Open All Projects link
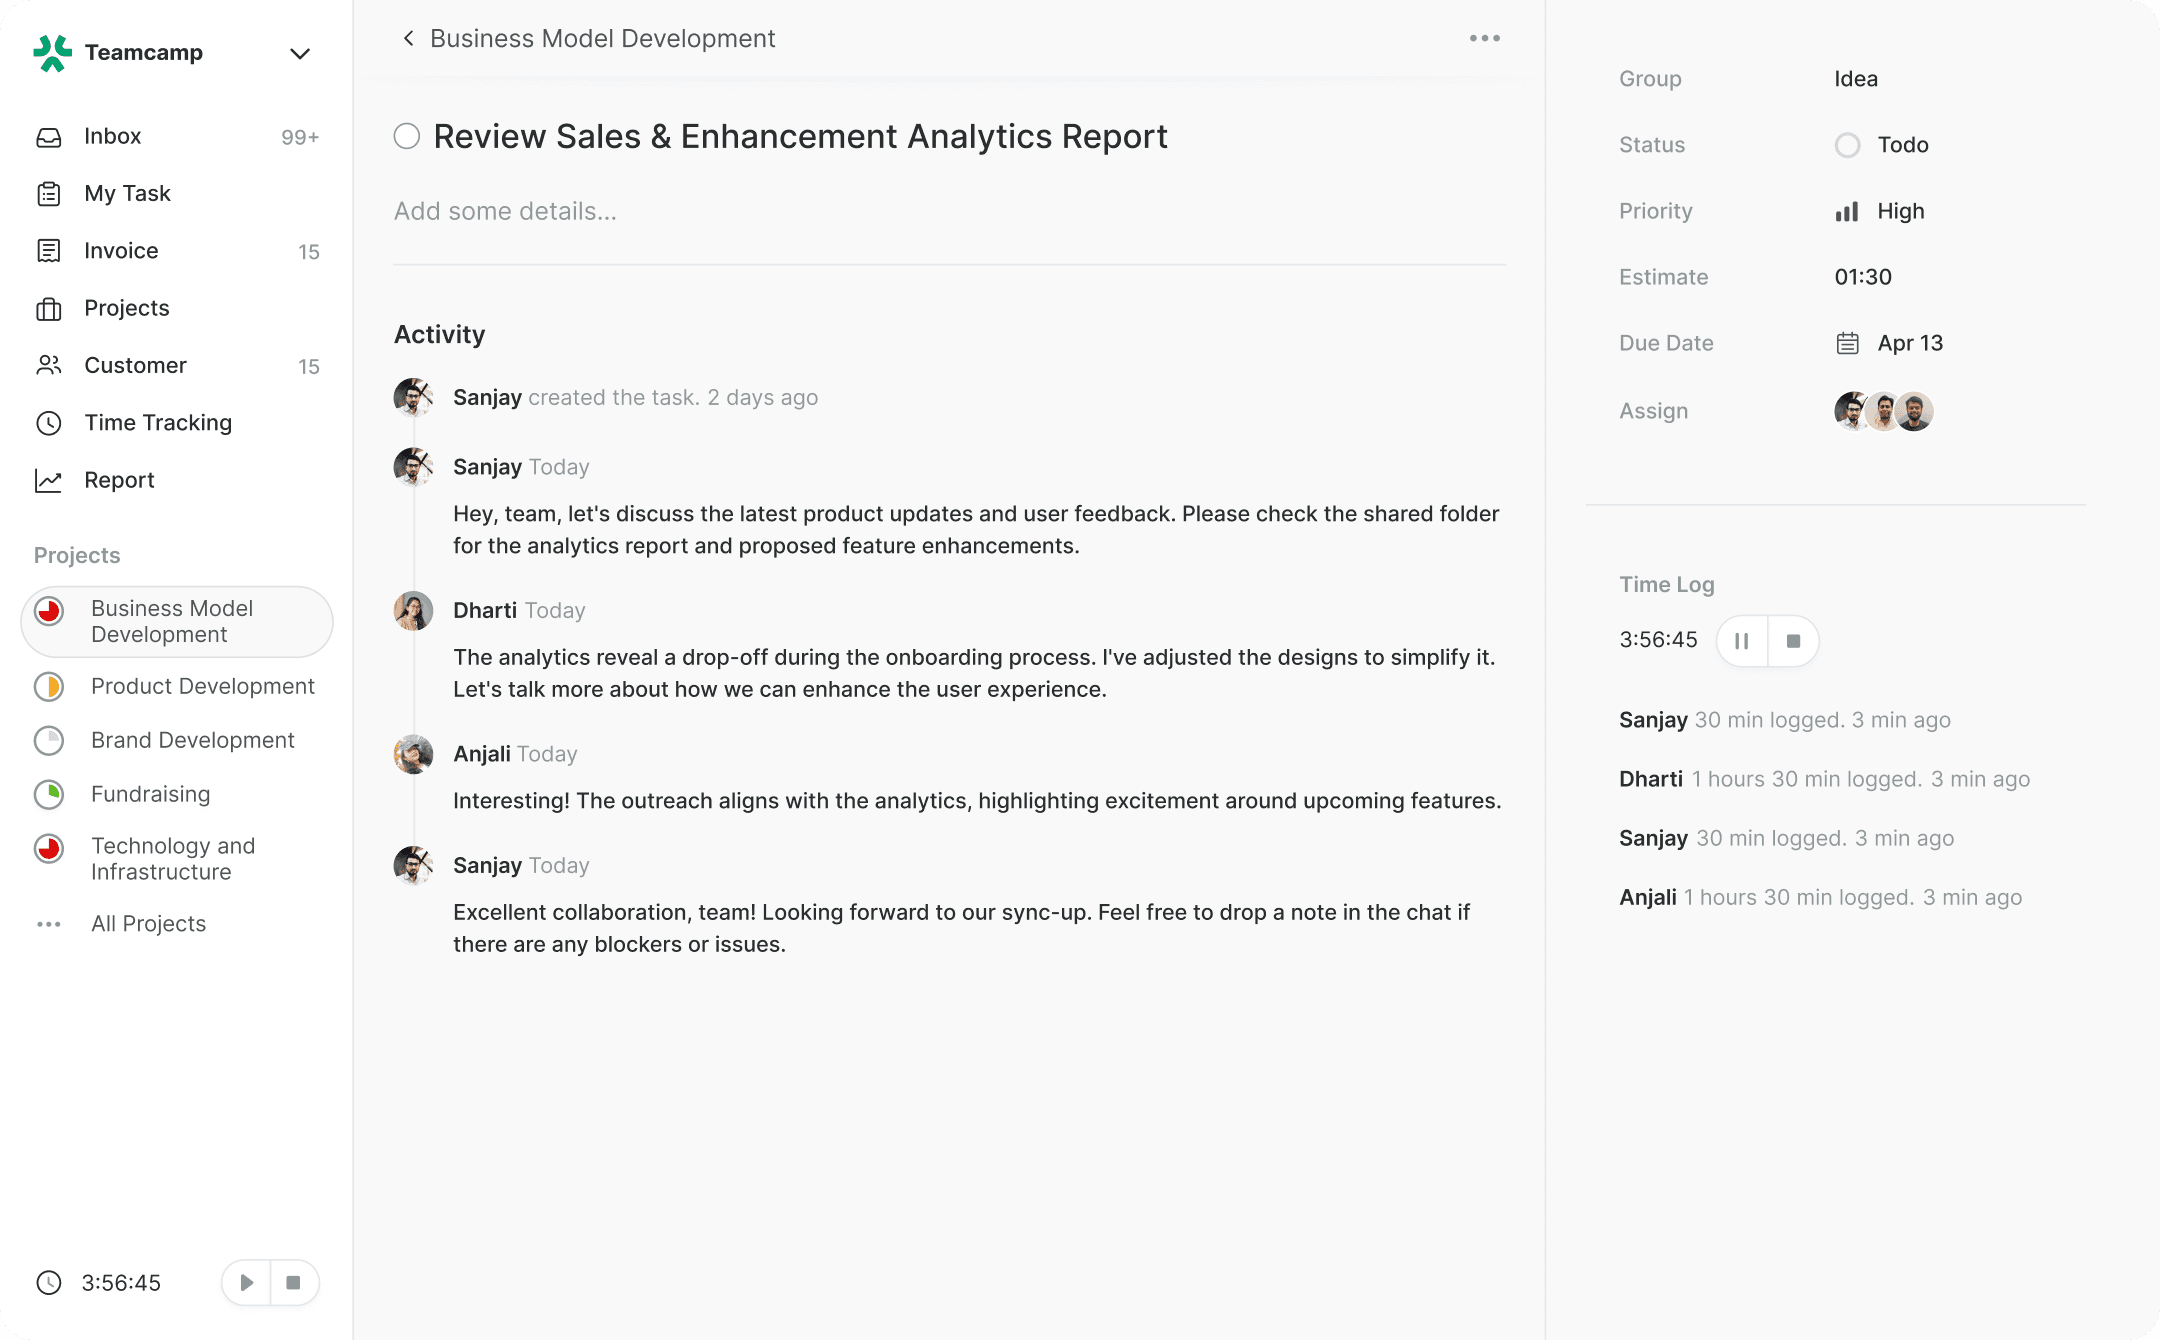The image size is (2160, 1340). 148,924
